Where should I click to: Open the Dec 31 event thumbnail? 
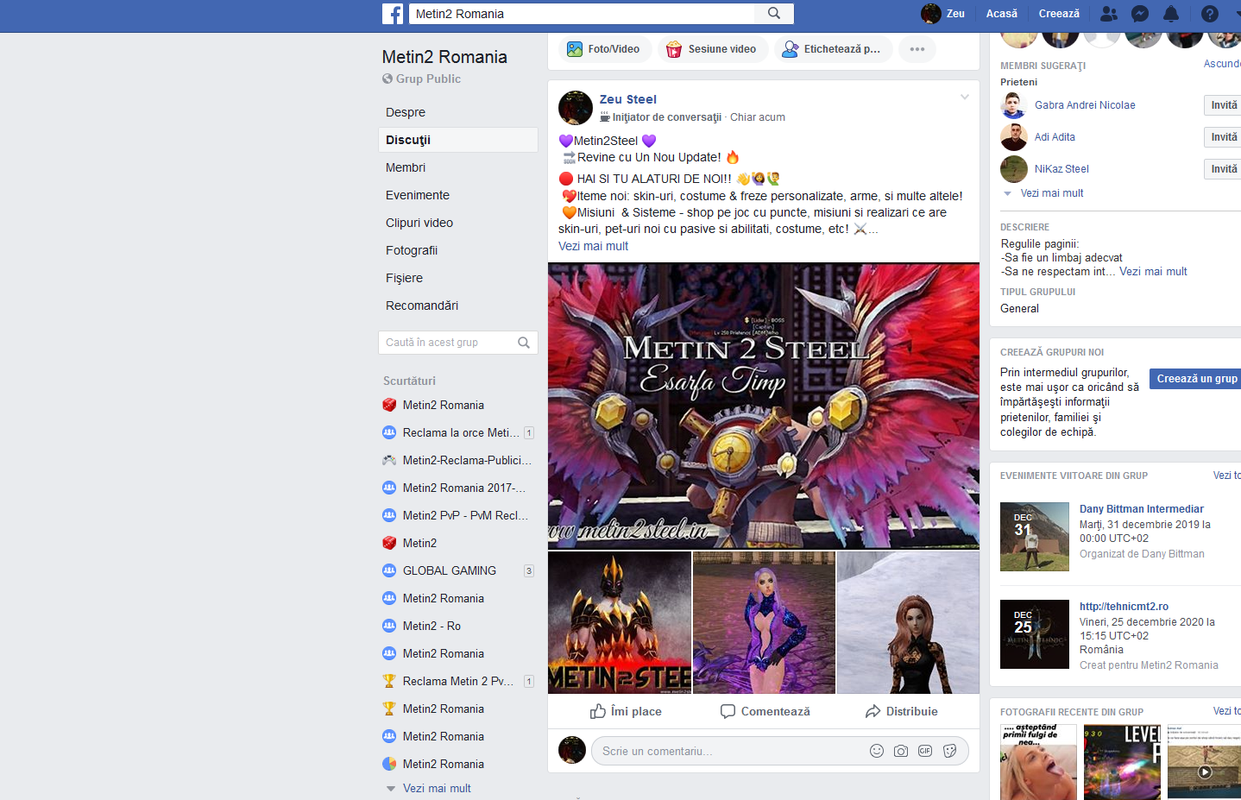tap(1034, 536)
